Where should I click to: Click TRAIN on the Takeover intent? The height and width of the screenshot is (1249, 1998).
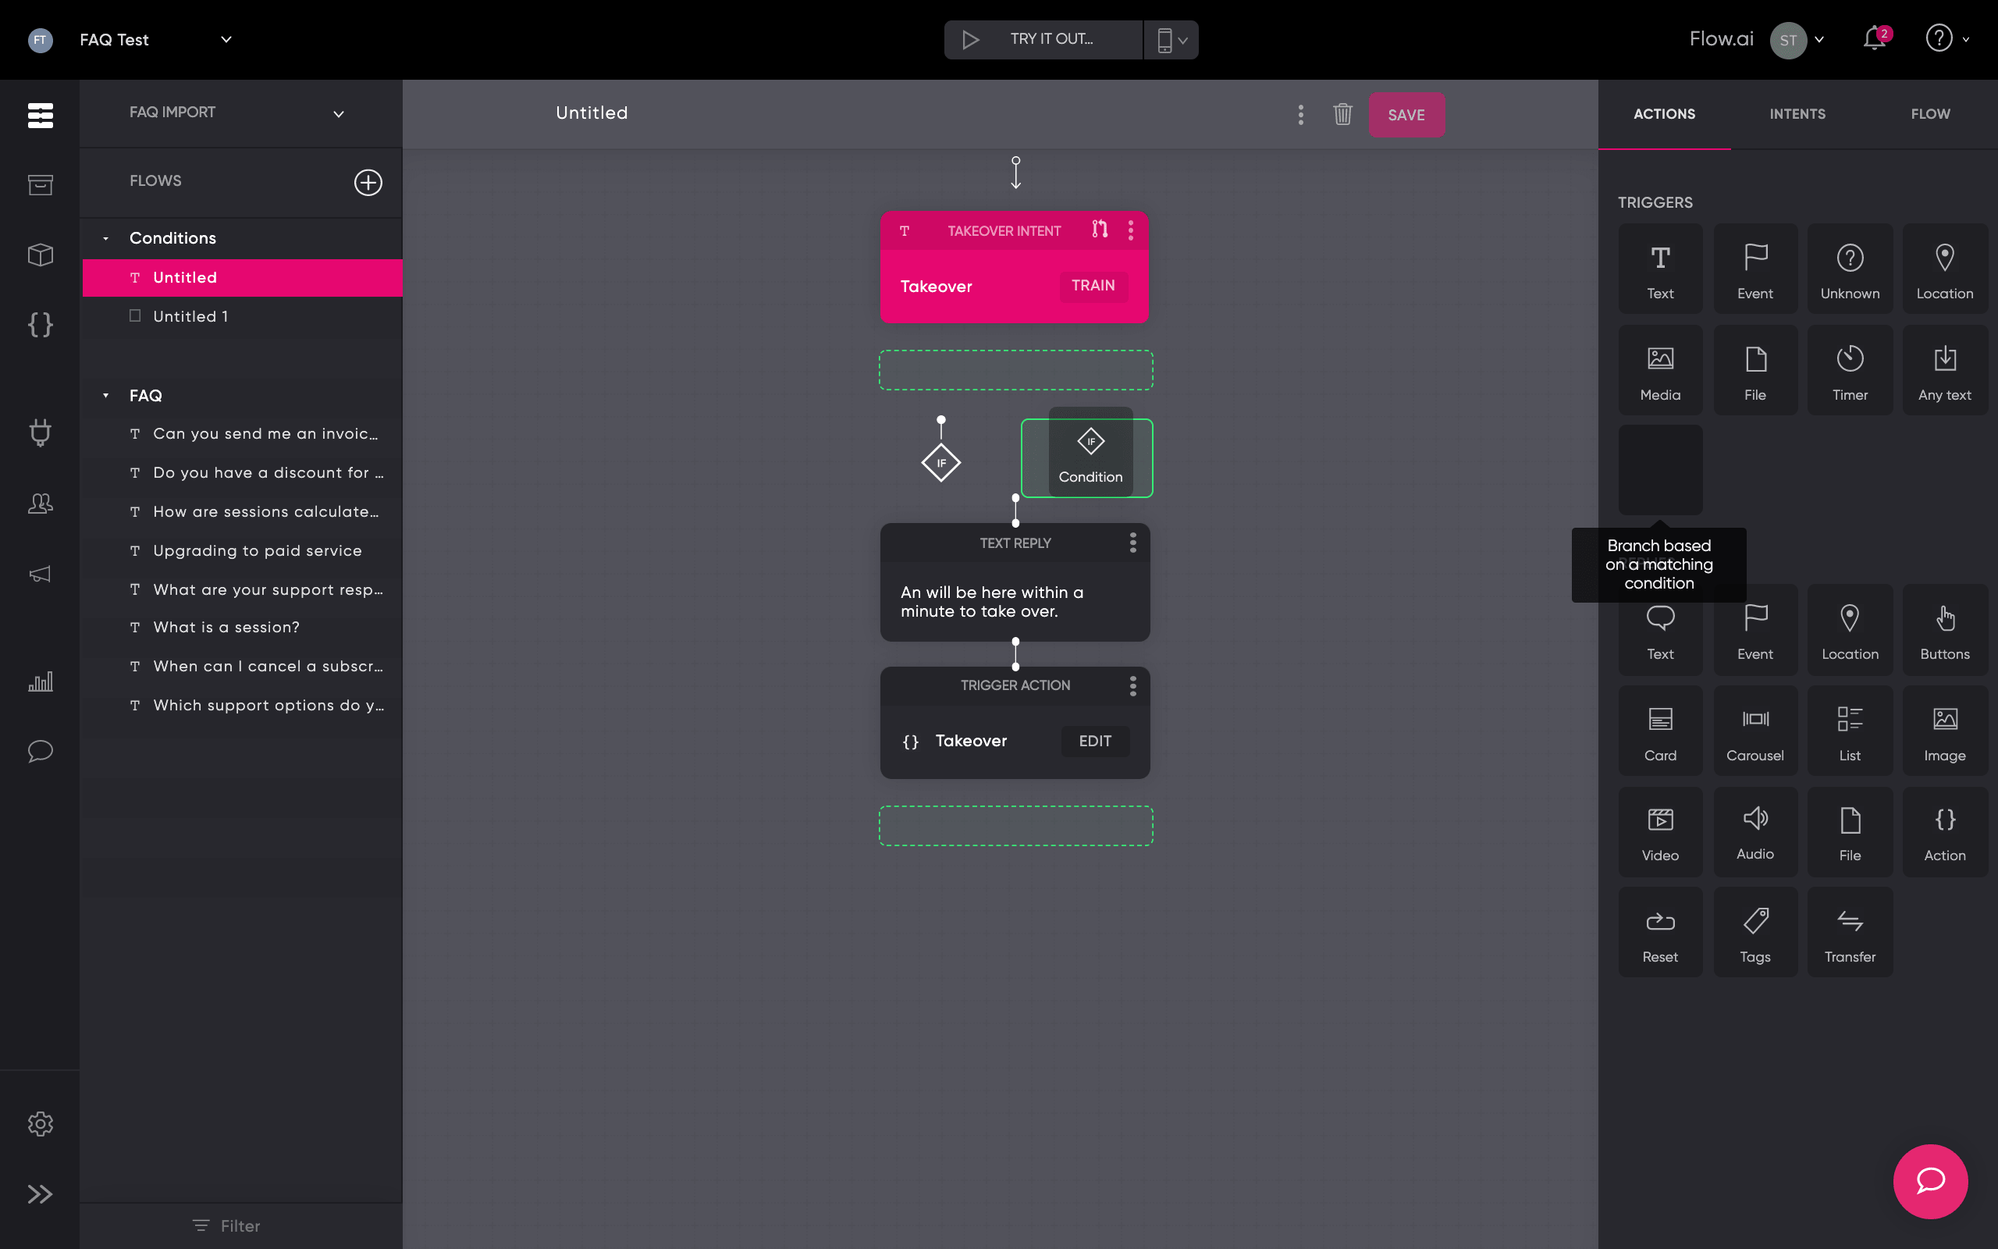coord(1093,286)
